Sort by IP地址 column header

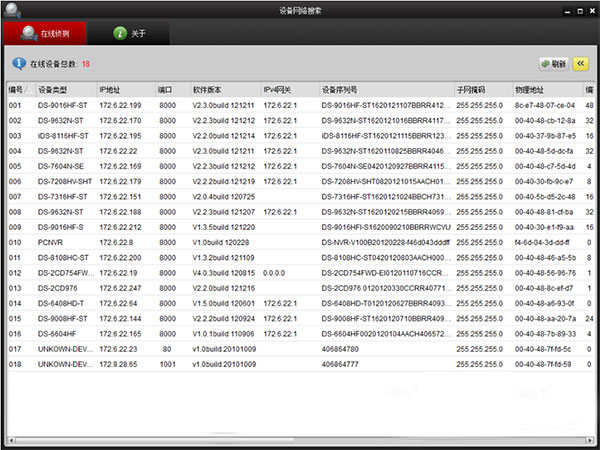click(x=126, y=90)
